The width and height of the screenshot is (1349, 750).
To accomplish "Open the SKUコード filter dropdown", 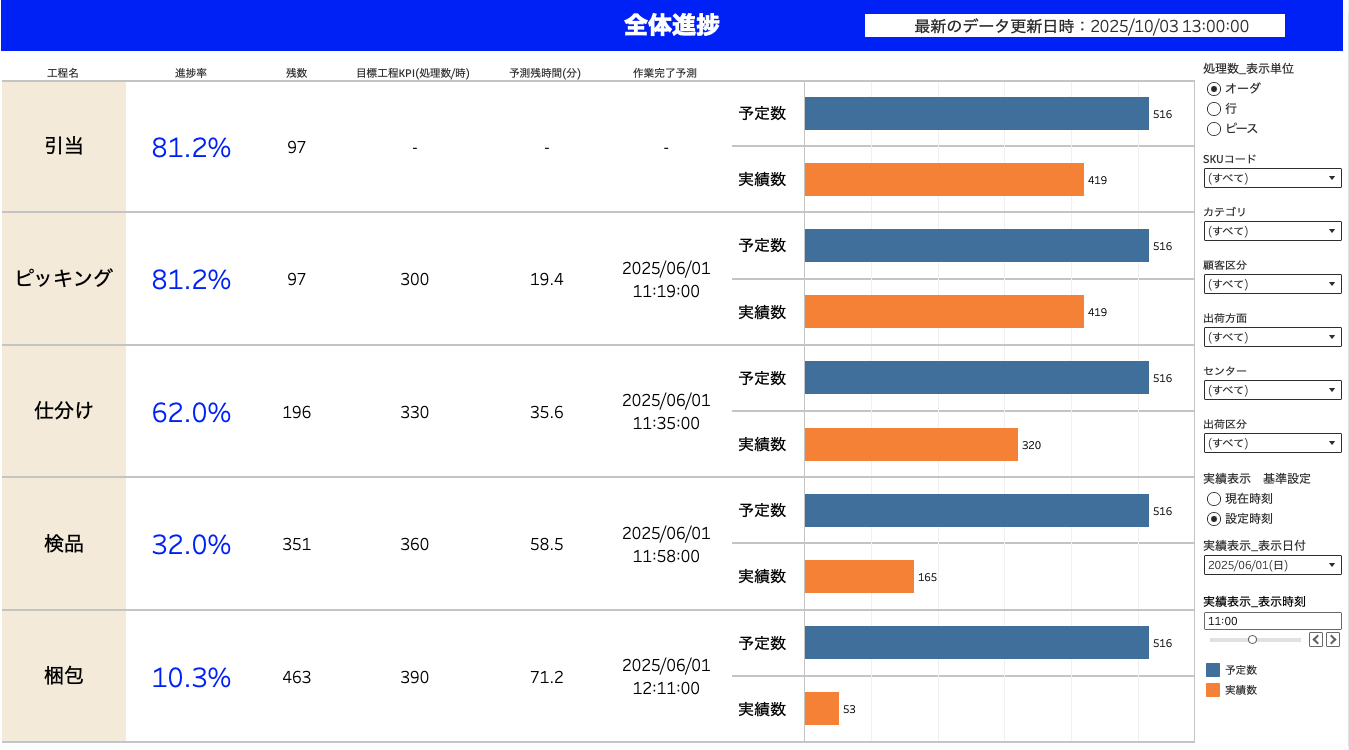I will tap(1272, 178).
